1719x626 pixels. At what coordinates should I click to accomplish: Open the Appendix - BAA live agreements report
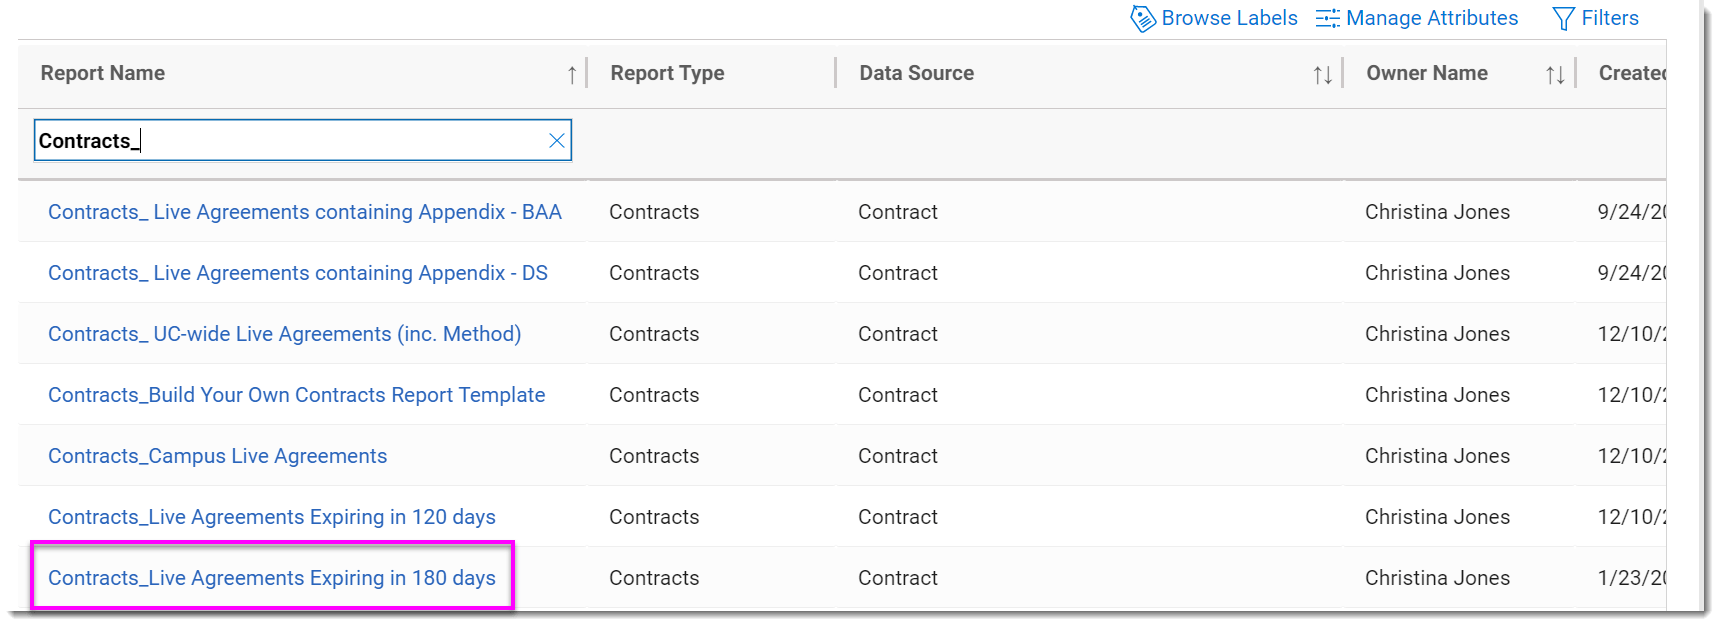click(305, 211)
